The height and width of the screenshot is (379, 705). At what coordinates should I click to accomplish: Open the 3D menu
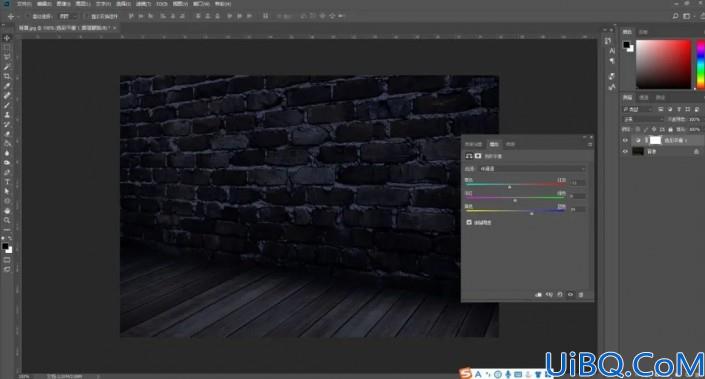[162, 4]
